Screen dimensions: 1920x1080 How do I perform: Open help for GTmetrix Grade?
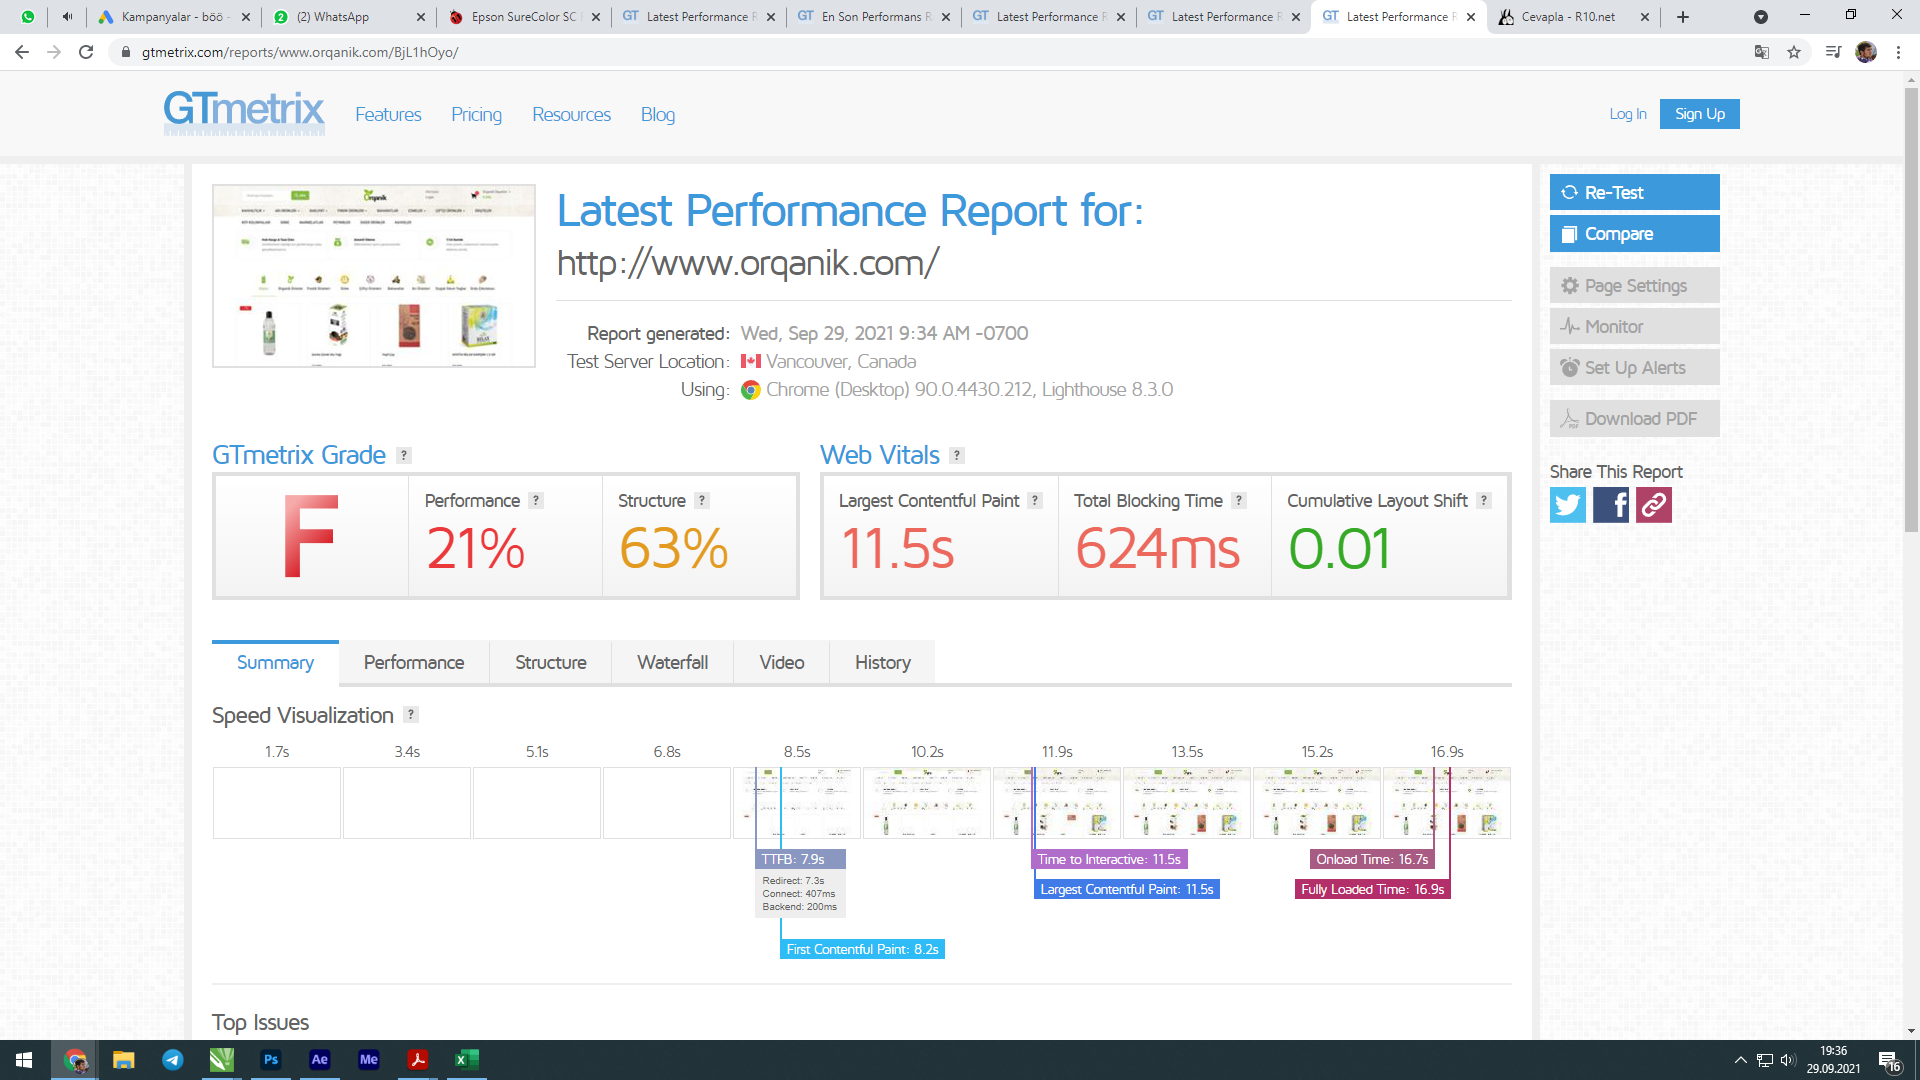click(404, 455)
